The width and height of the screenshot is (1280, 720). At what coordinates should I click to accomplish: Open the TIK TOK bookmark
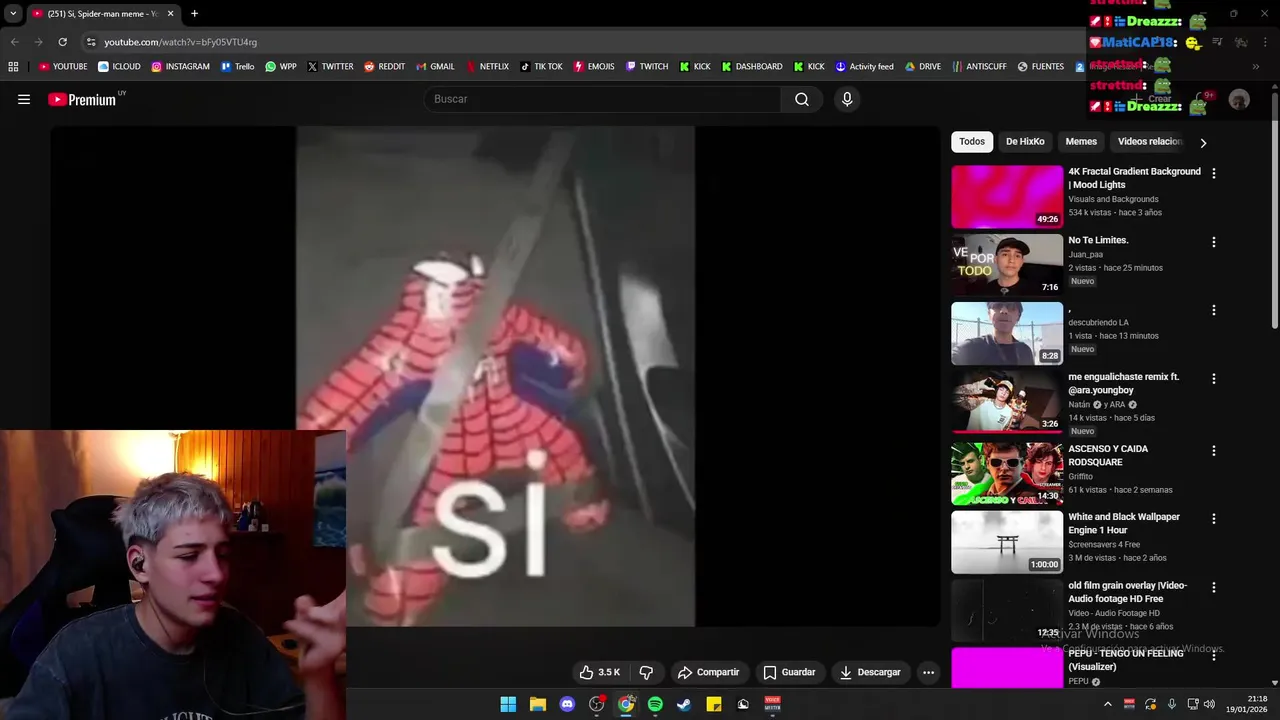(541, 67)
